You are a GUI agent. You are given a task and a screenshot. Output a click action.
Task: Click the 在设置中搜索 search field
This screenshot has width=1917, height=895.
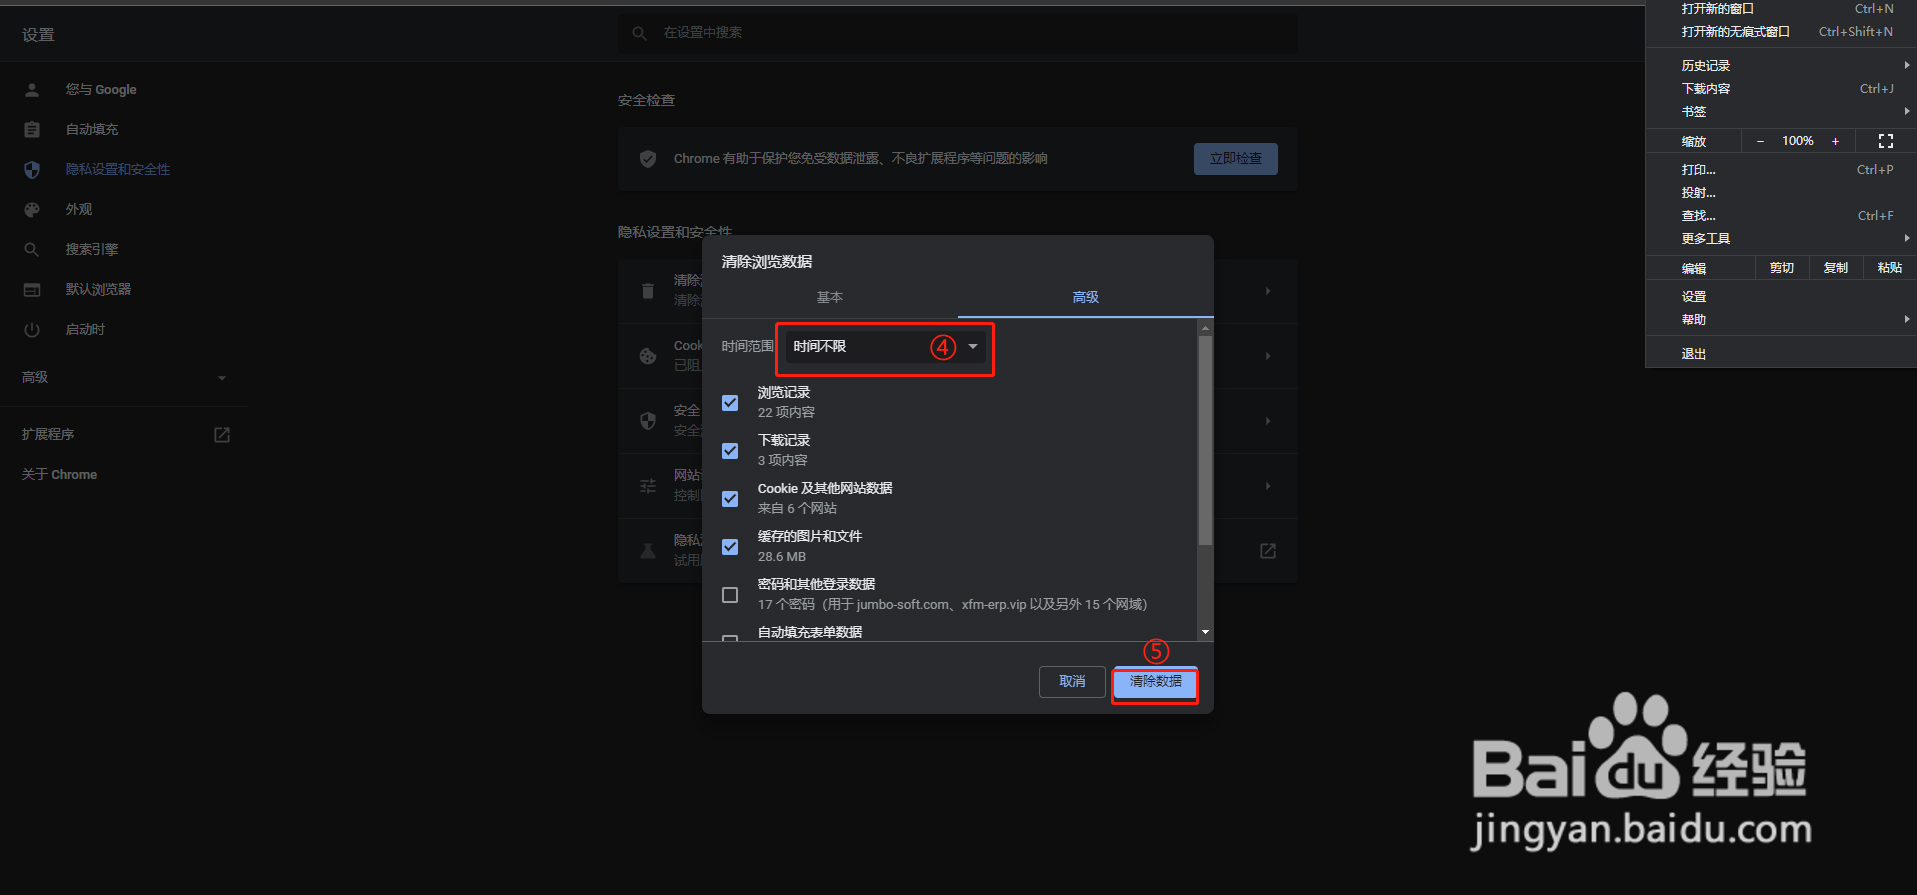click(958, 34)
